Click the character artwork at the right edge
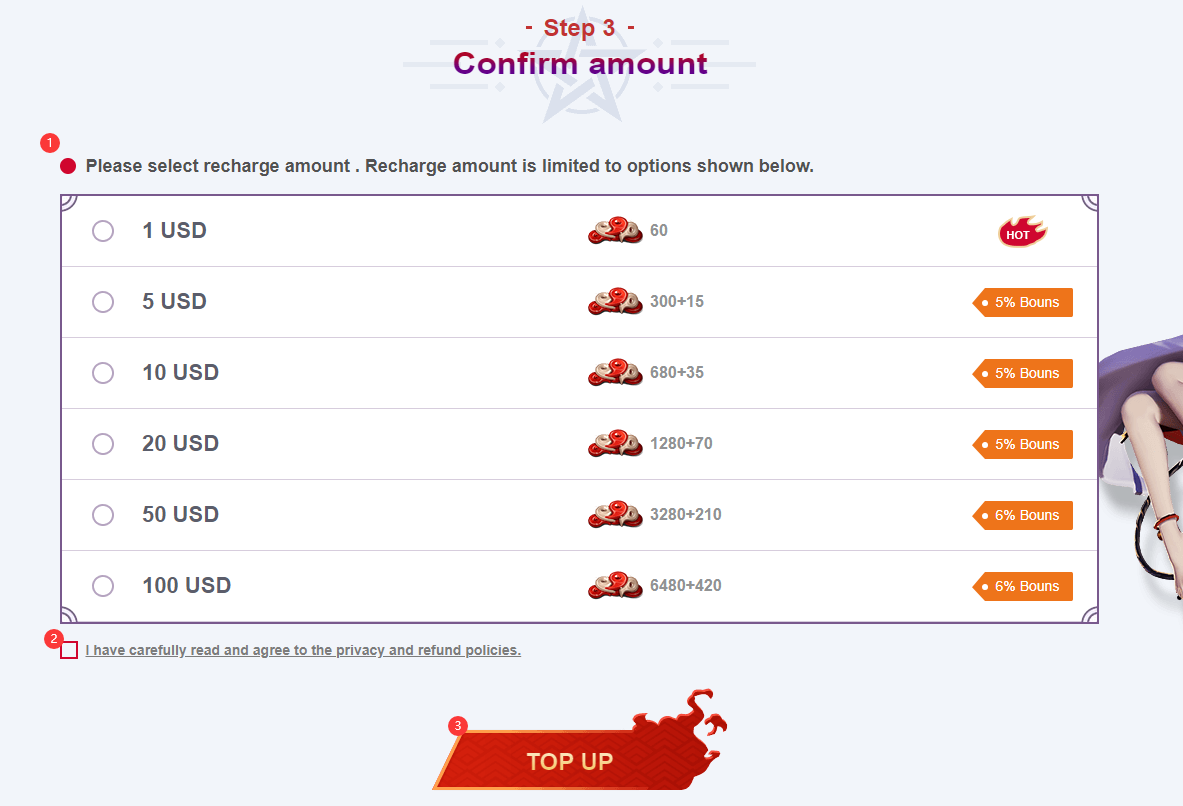Viewport: 1183px width, 806px height. pos(1141,468)
